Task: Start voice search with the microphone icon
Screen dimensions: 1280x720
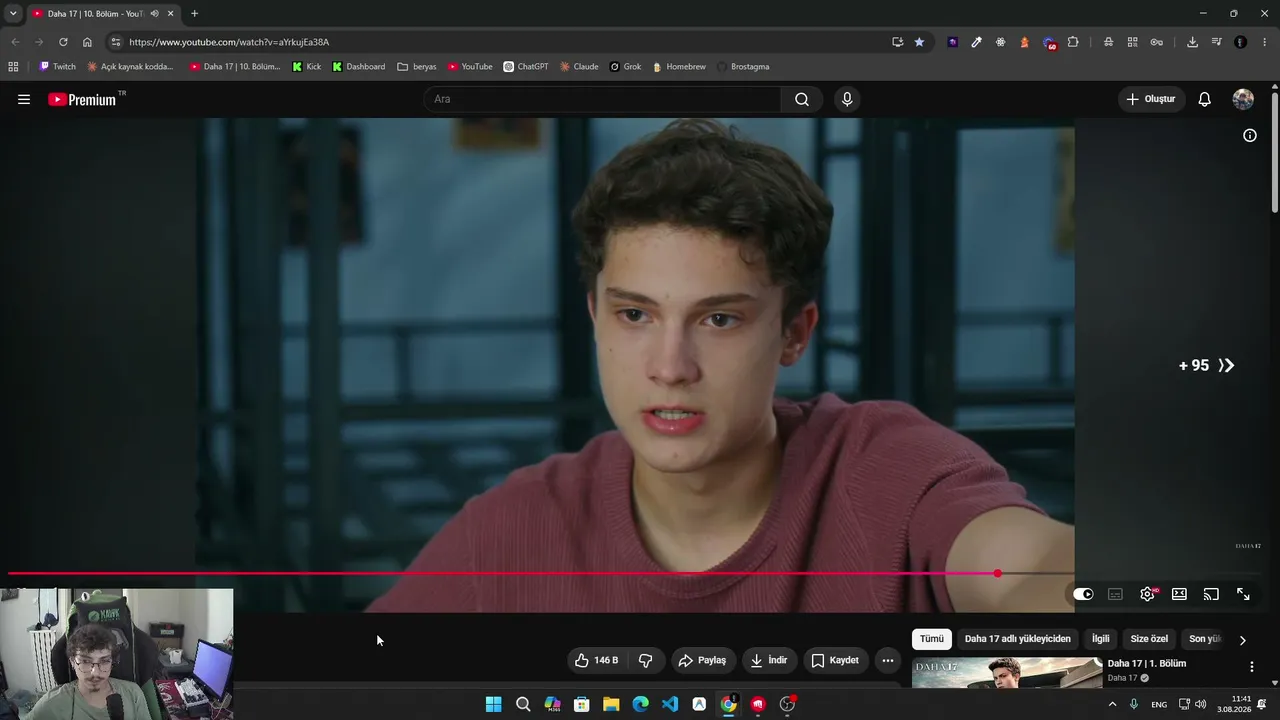Action: point(847,99)
